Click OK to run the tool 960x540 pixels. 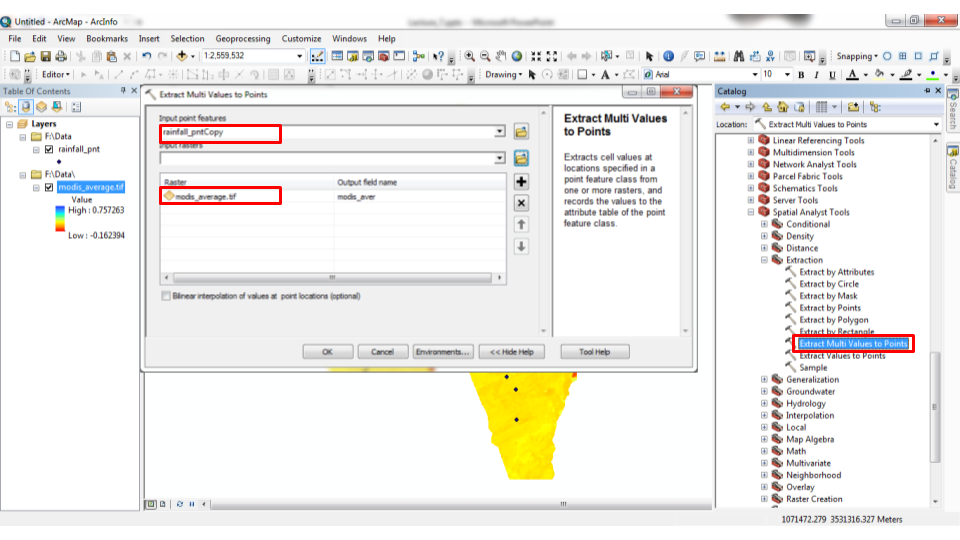(x=328, y=352)
